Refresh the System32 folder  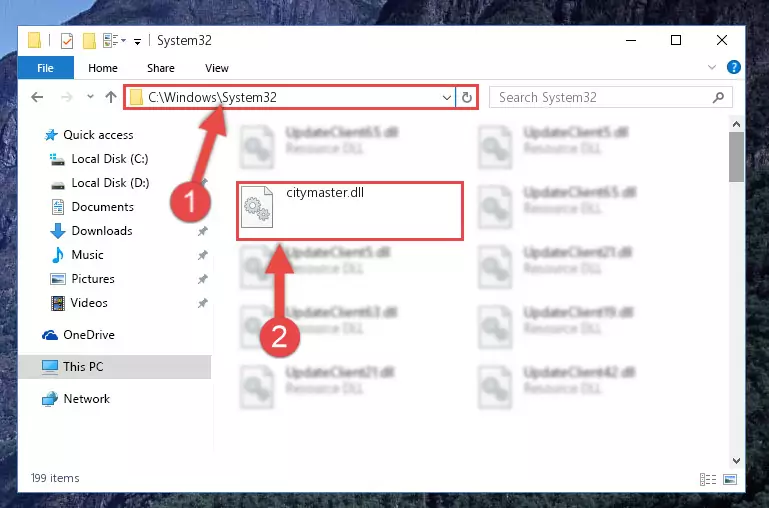[x=466, y=98]
